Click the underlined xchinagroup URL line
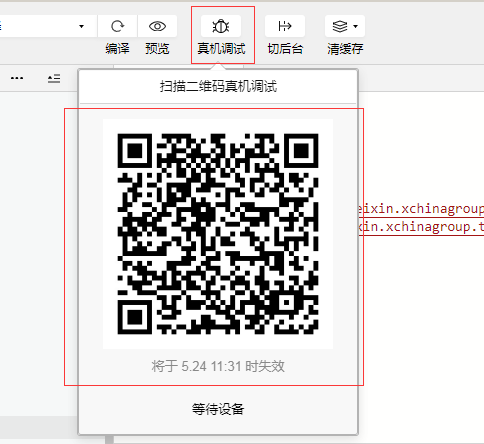 [x=421, y=227]
